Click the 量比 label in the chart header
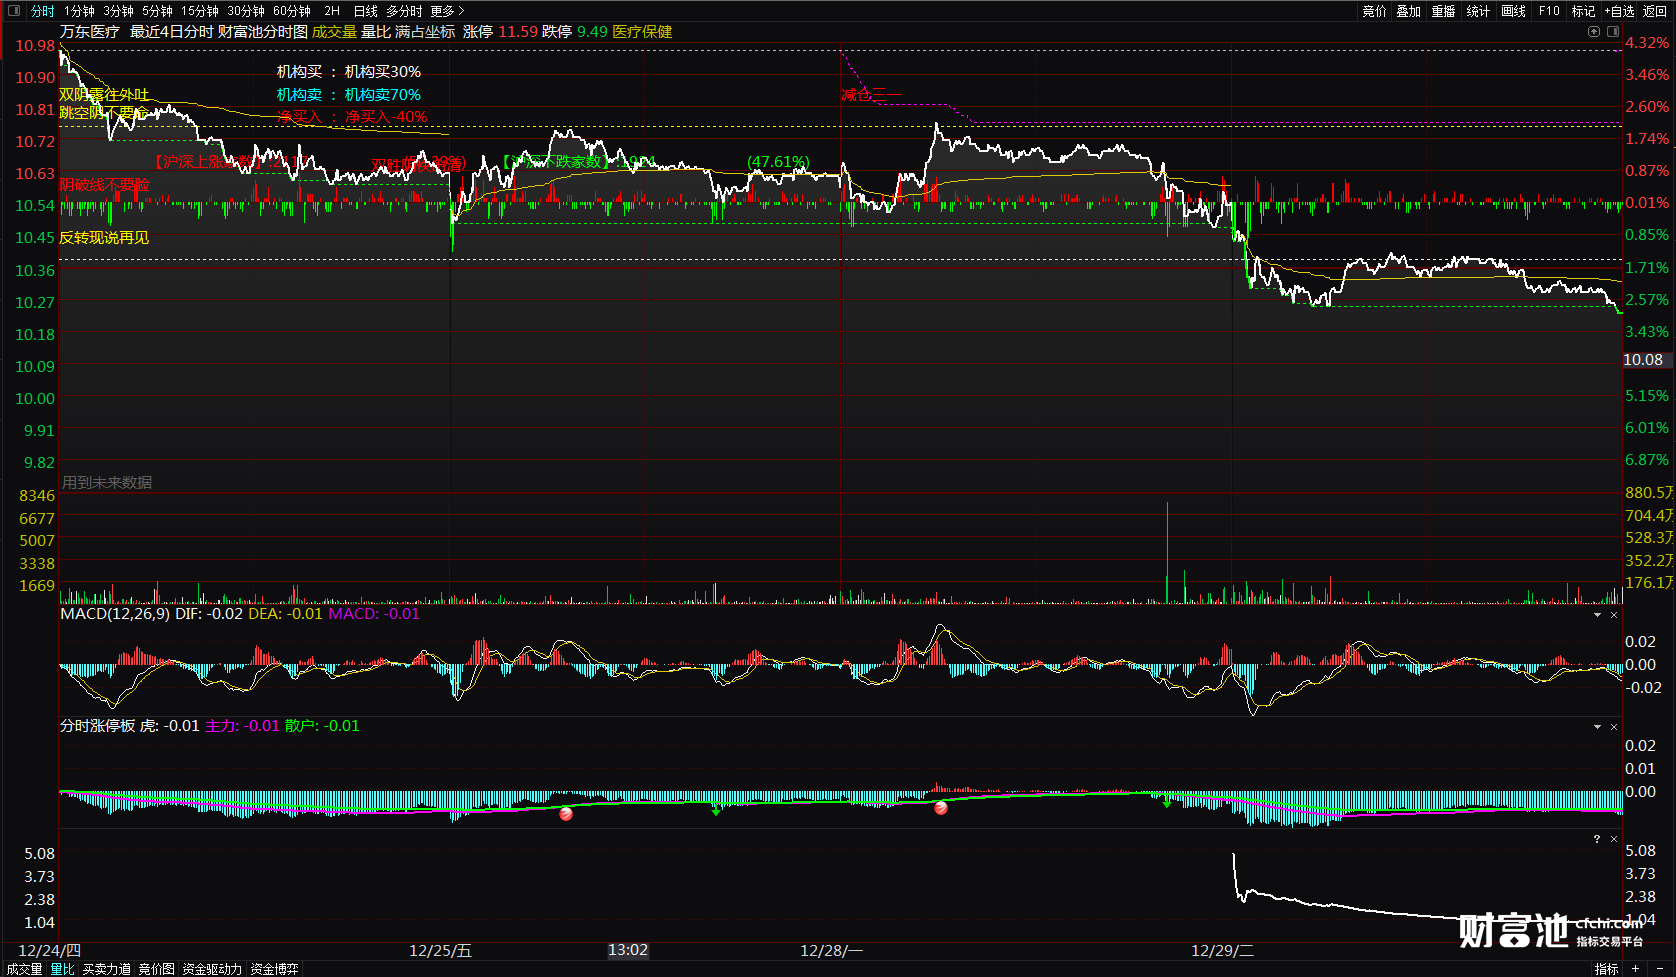1676x977 pixels. [376, 32]
